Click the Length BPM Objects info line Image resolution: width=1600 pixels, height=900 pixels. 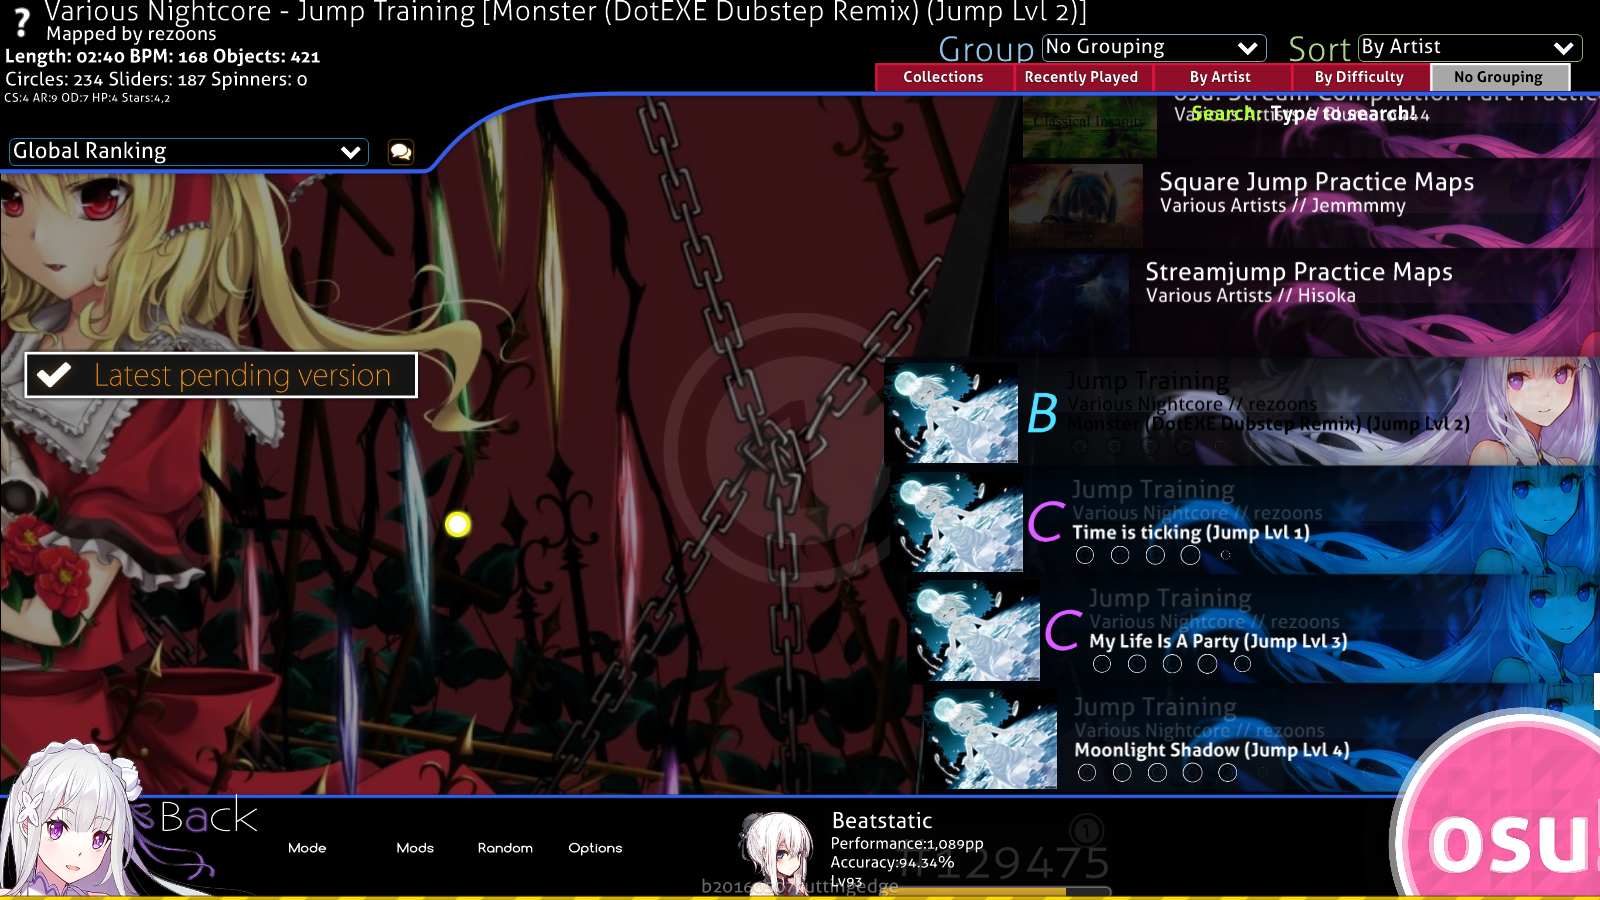point(162,57)
